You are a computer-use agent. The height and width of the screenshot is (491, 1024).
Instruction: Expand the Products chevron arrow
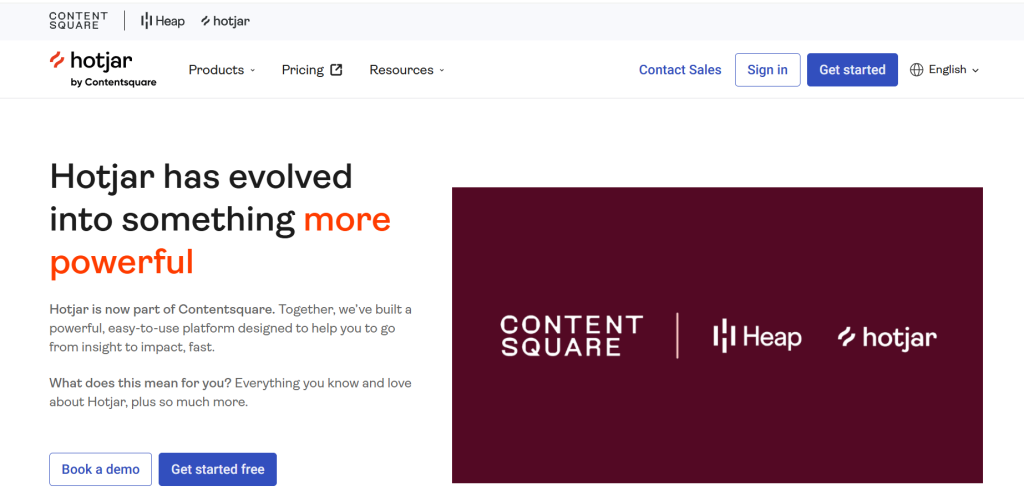click(252, 70)
